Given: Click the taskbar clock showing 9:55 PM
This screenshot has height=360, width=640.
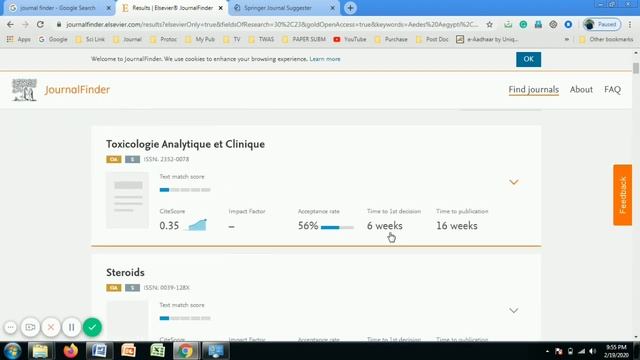Looking at the screenshot, I should 616,351.
